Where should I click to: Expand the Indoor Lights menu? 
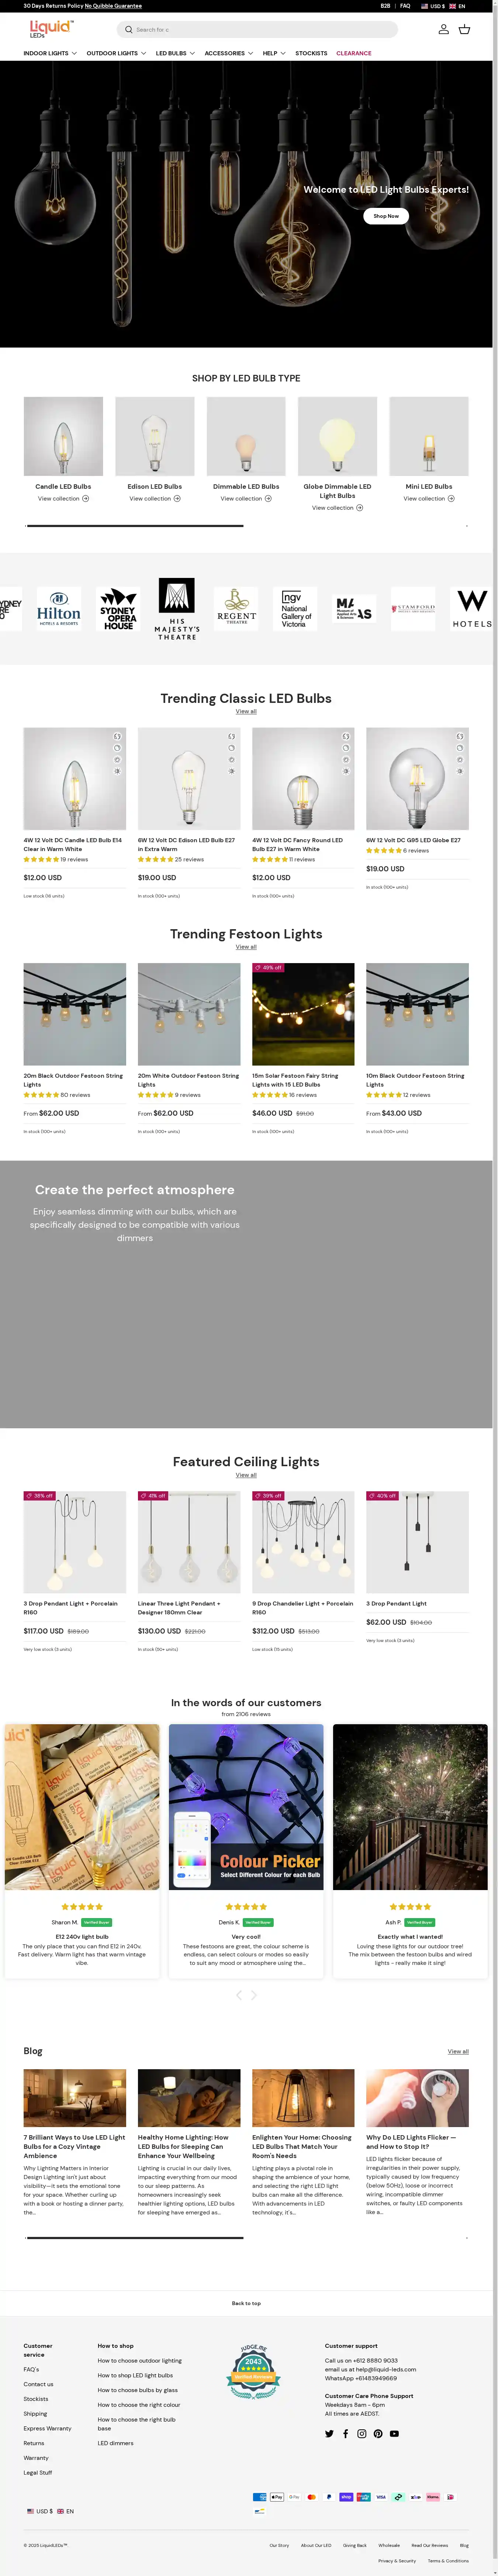[x=50, y=53]
